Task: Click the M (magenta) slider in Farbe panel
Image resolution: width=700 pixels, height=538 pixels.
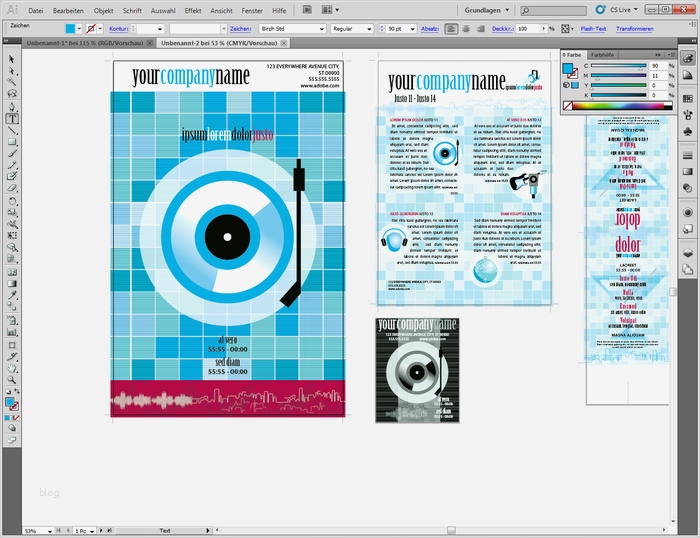Action: pos(618,75)
